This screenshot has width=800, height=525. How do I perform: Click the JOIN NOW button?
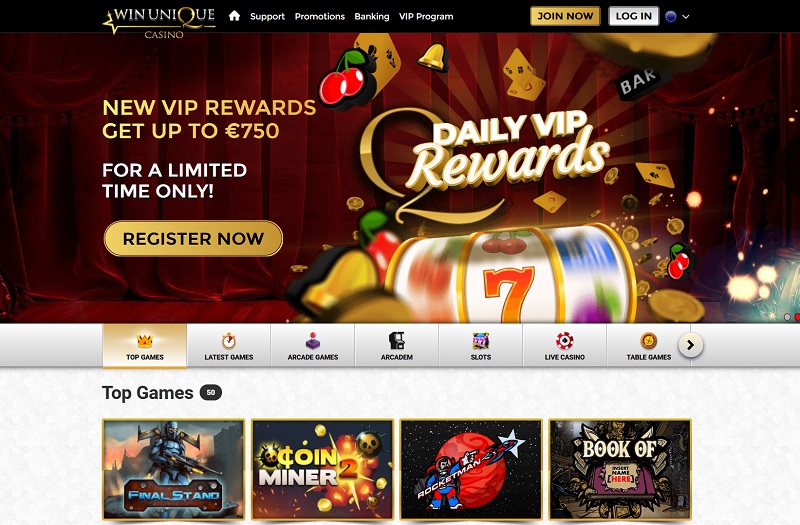(565, 16)
